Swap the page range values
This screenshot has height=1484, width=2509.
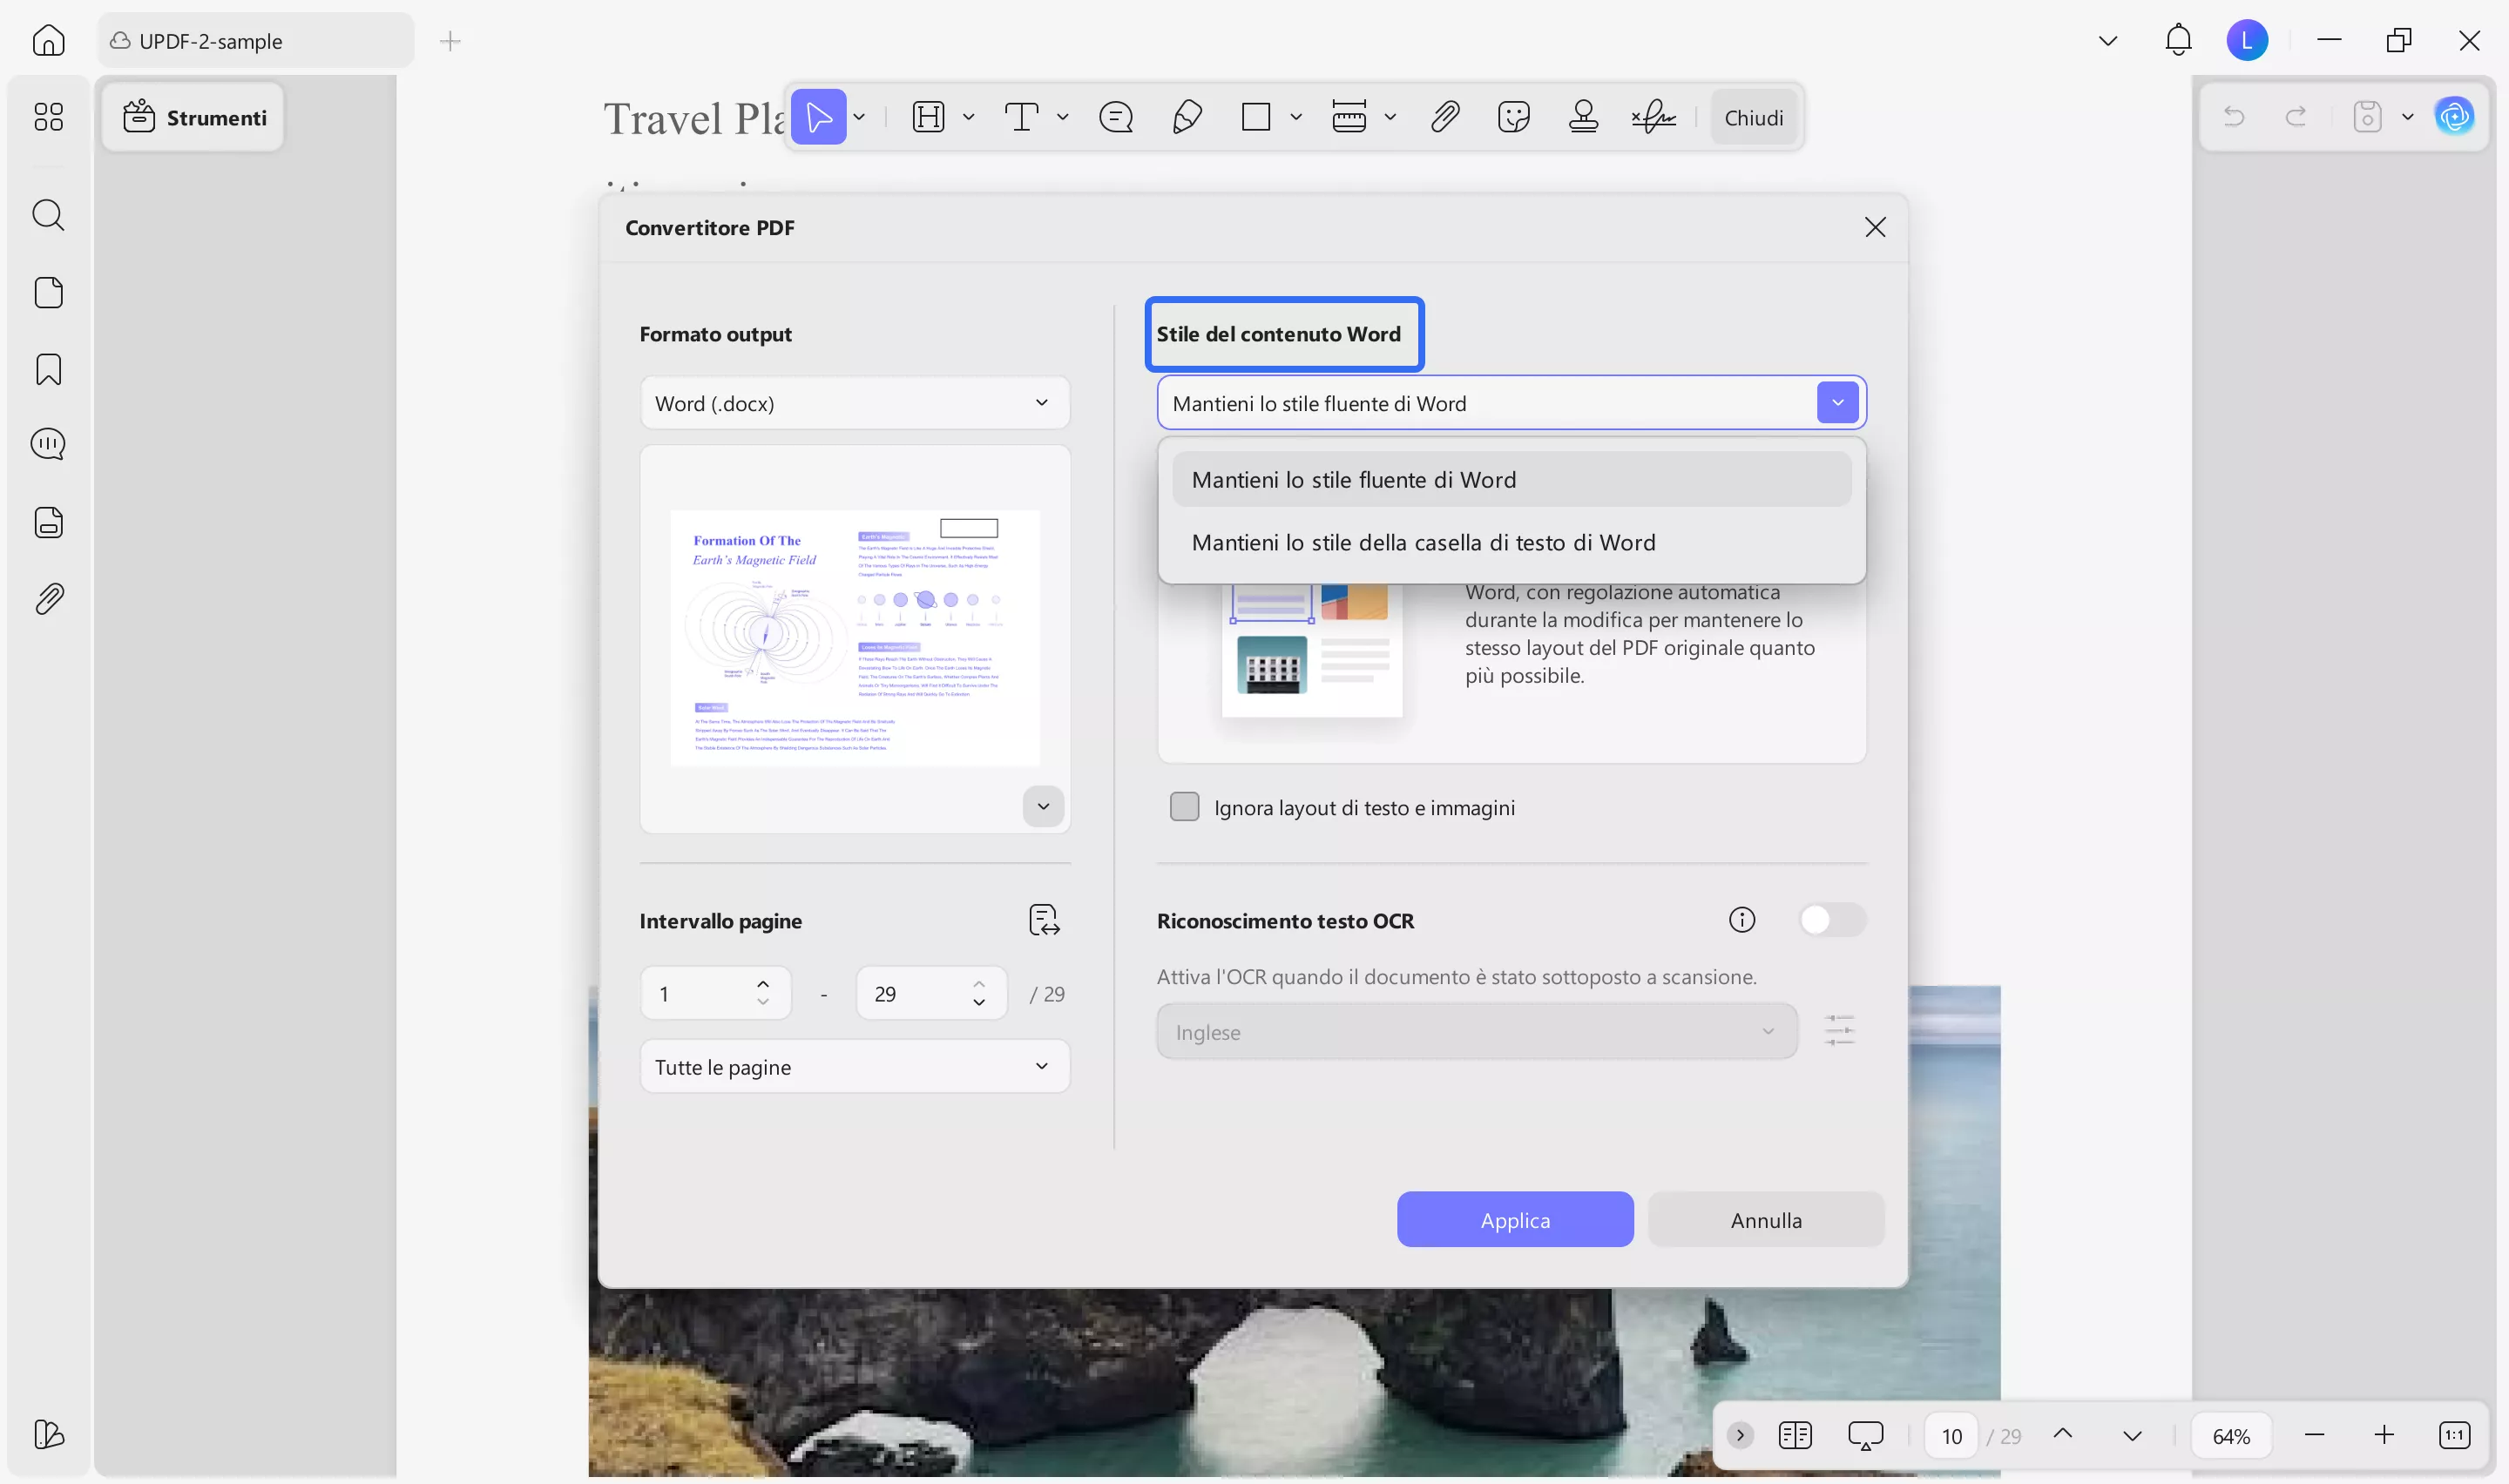tap(1044, 918)
